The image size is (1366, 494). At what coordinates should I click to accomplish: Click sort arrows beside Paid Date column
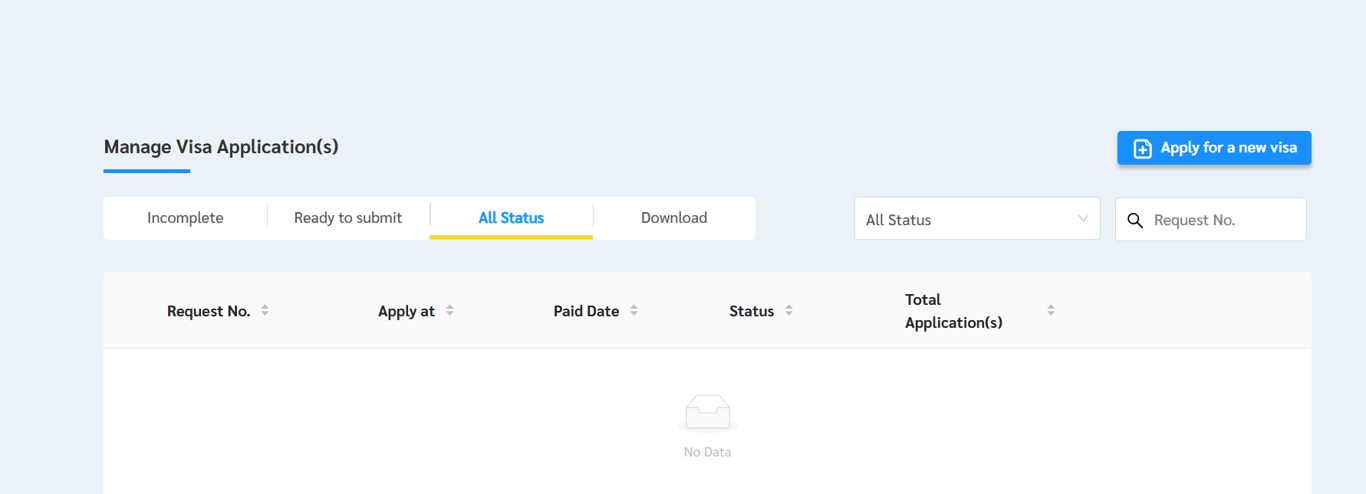pos(634,311)
